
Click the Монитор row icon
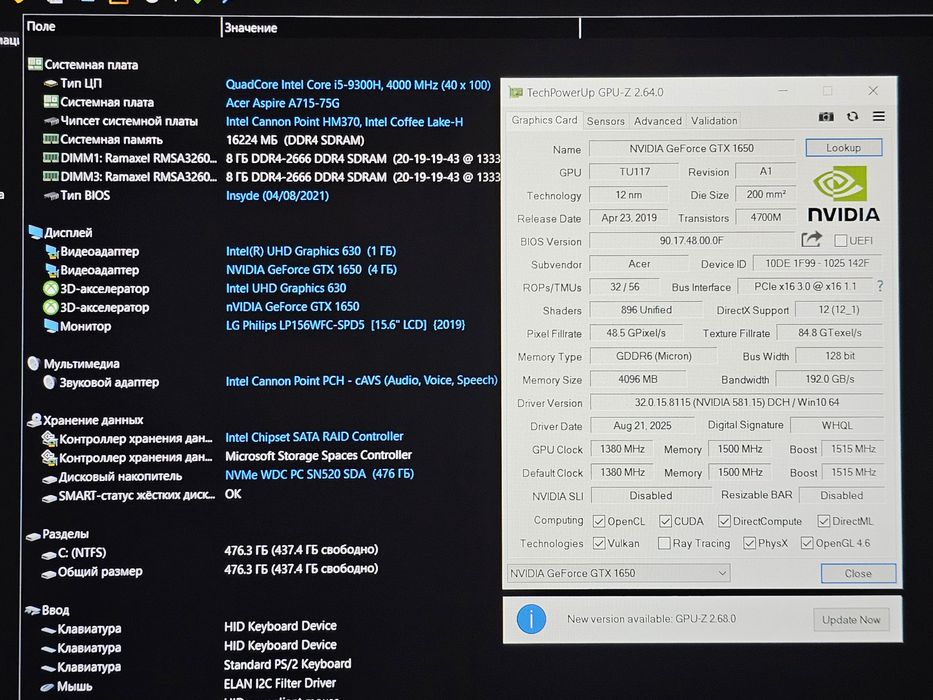pos(51,326)
